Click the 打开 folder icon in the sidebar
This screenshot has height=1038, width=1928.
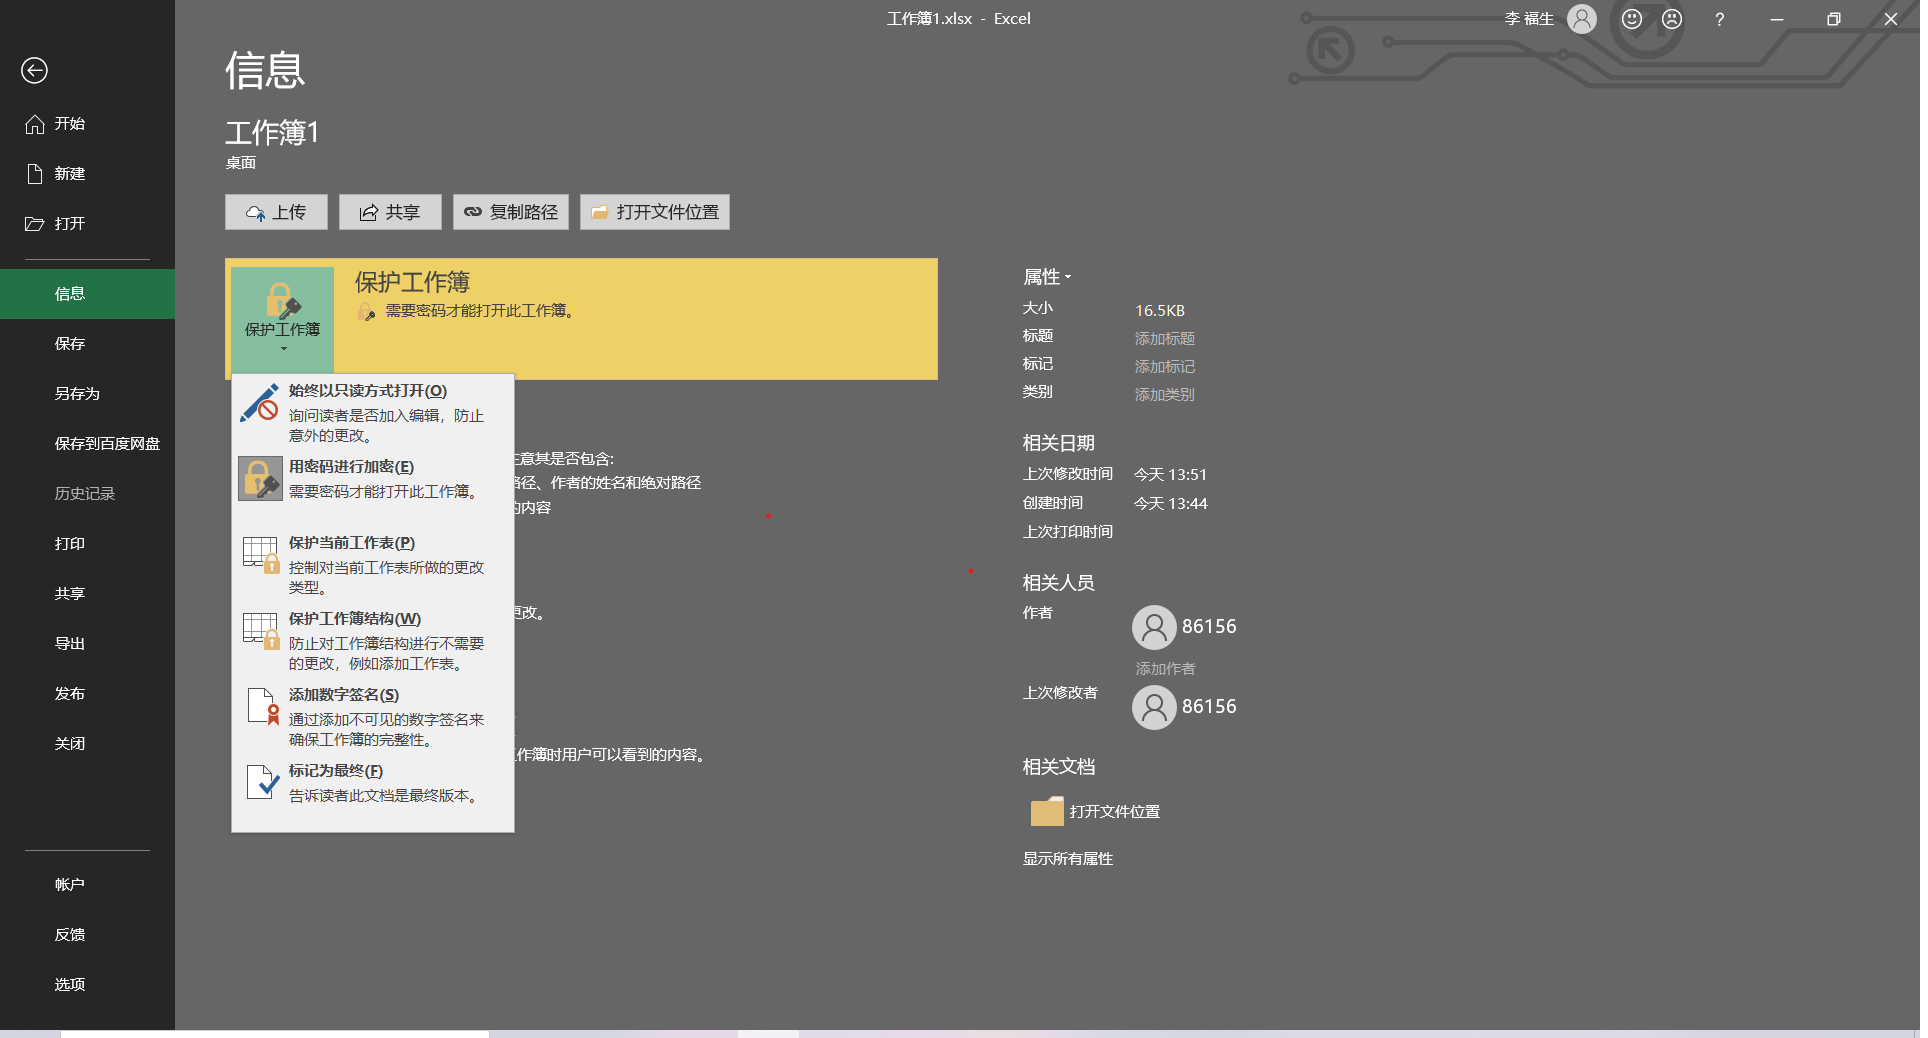point(35,224)
